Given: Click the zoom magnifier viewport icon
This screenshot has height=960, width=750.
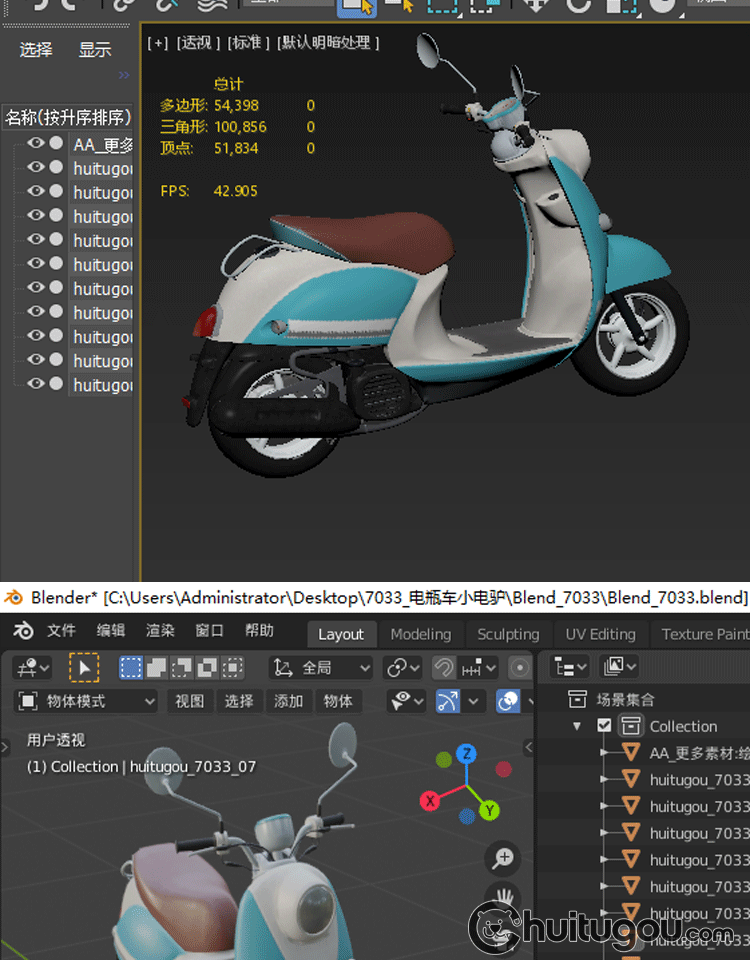Looking at the screenshot, I should (x=503, y=857).
